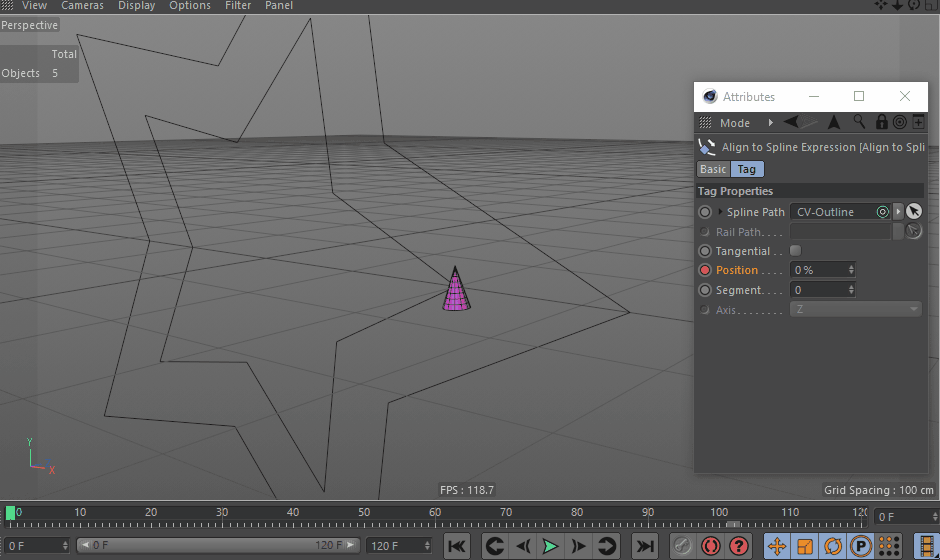Image resolution: width=940 pixels, height=560 pixels.
Task: Click the Spline Path pick object cursor icon
Action: coord(914,211)
